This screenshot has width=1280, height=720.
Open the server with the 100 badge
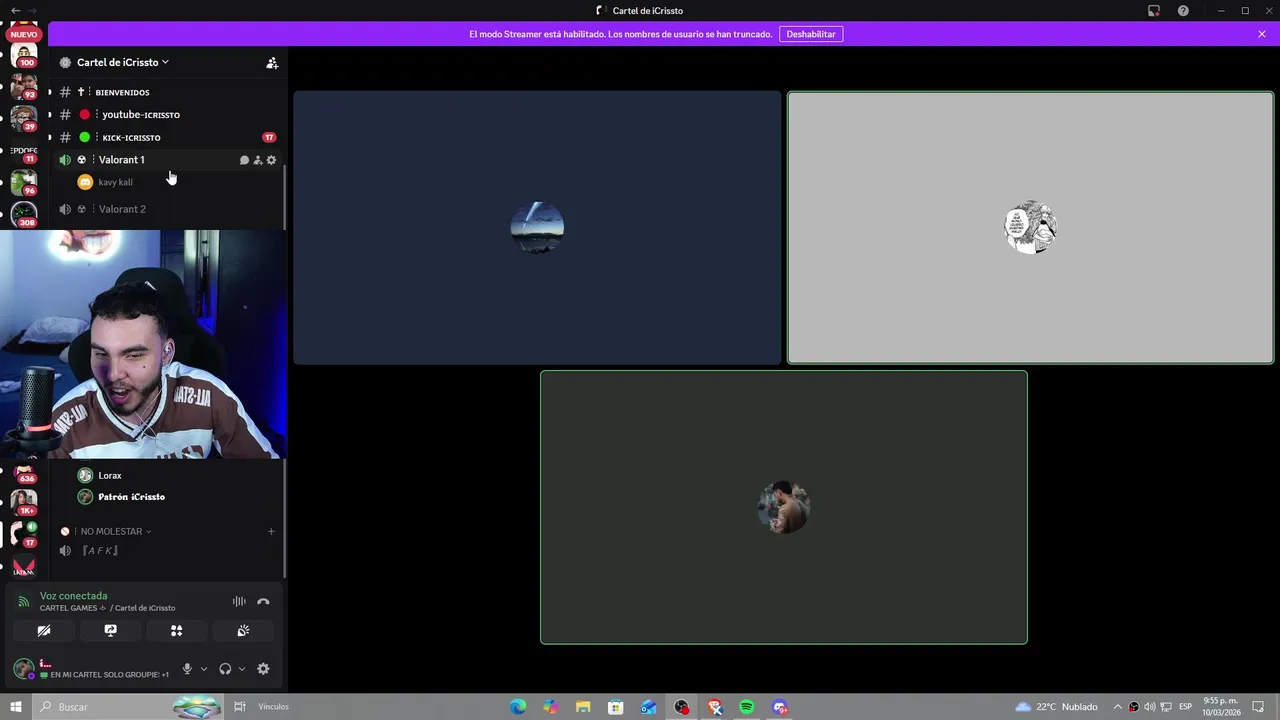coord(24,54)
